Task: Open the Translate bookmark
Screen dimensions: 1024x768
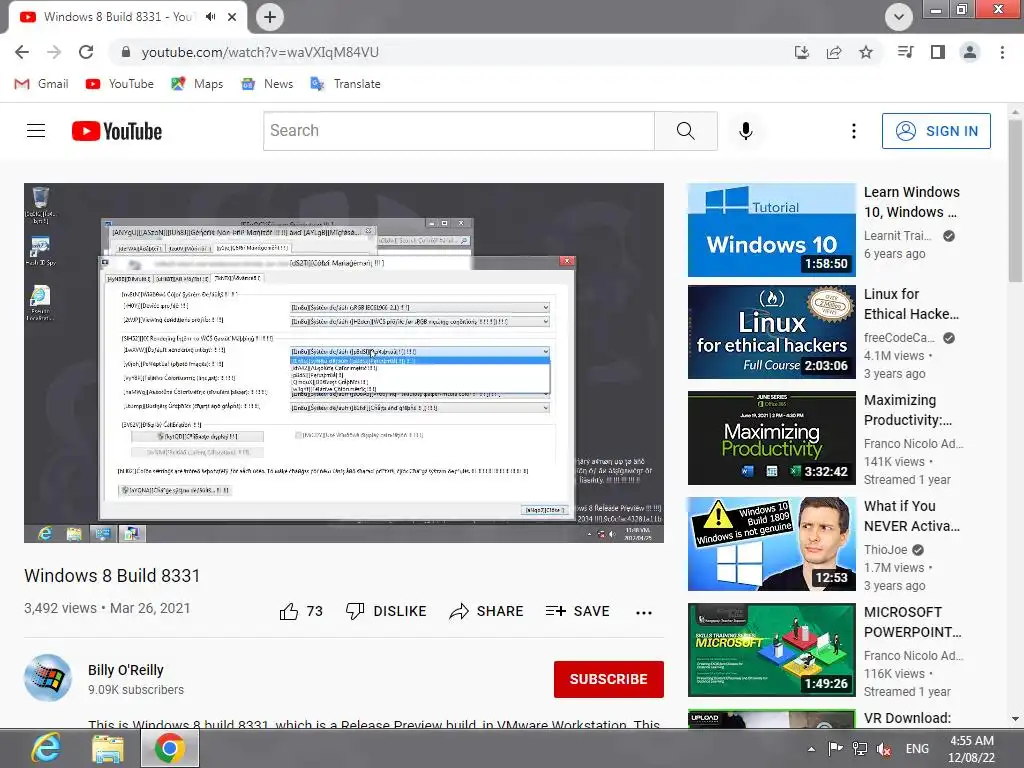Action: point(345,84)
